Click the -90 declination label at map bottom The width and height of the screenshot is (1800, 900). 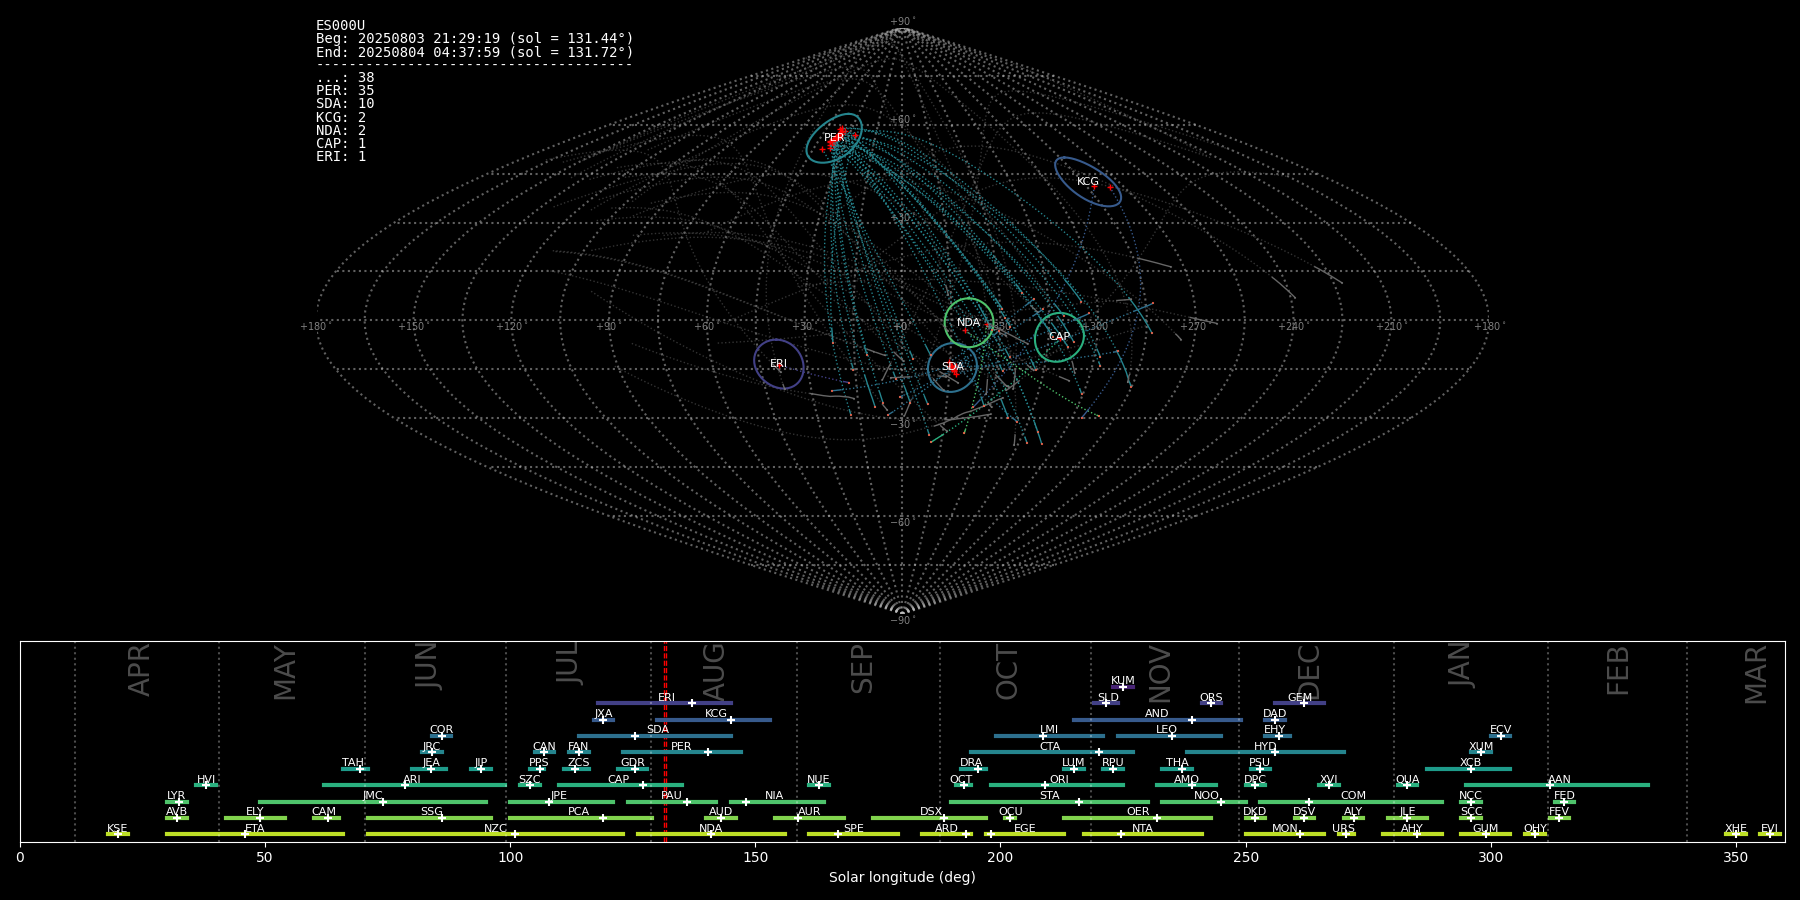pyautogui.click(x=902, y=620)
